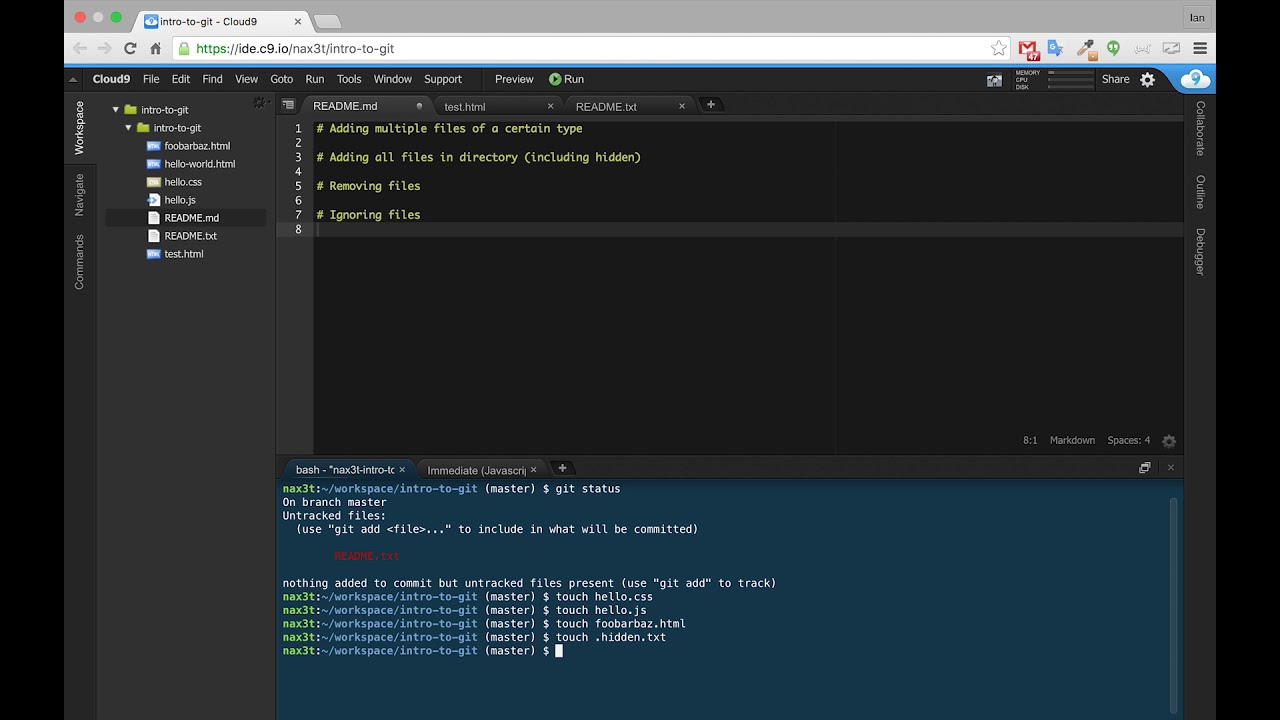Go to browser home page
This screenshot has height=720, width=1280.
point(155,48)
